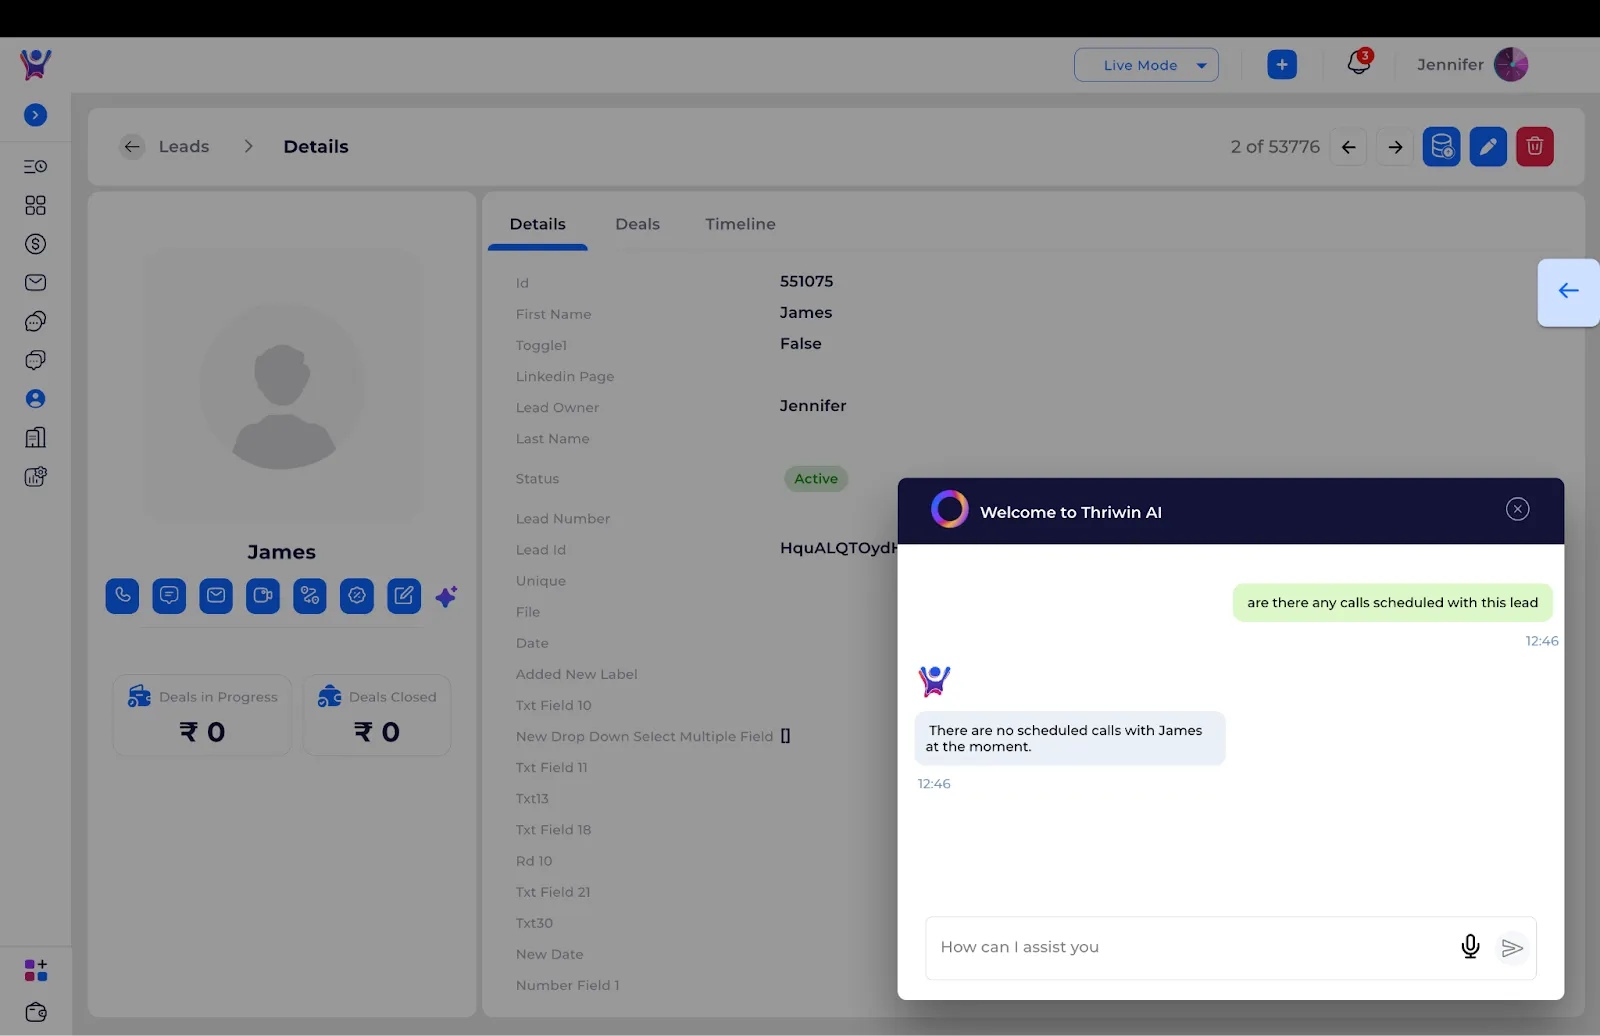The image size is (1600, 1036).
Task: Switch to the Timeline tab
Action: 740,225
